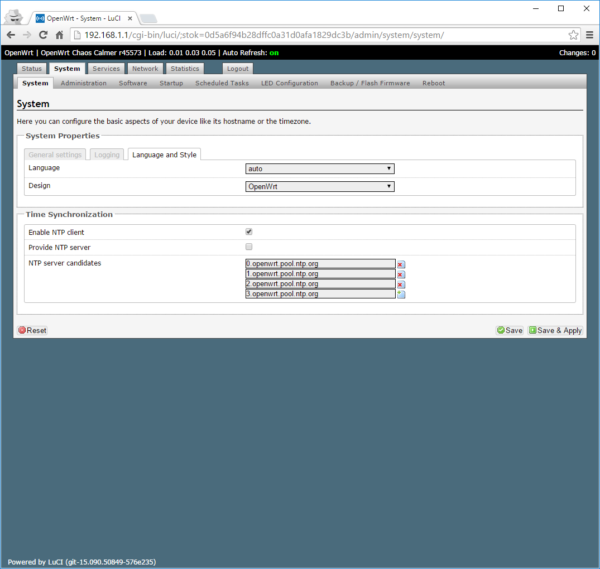
Task: Expand the Design theme dropdown
Action: [x=319, y=186]
